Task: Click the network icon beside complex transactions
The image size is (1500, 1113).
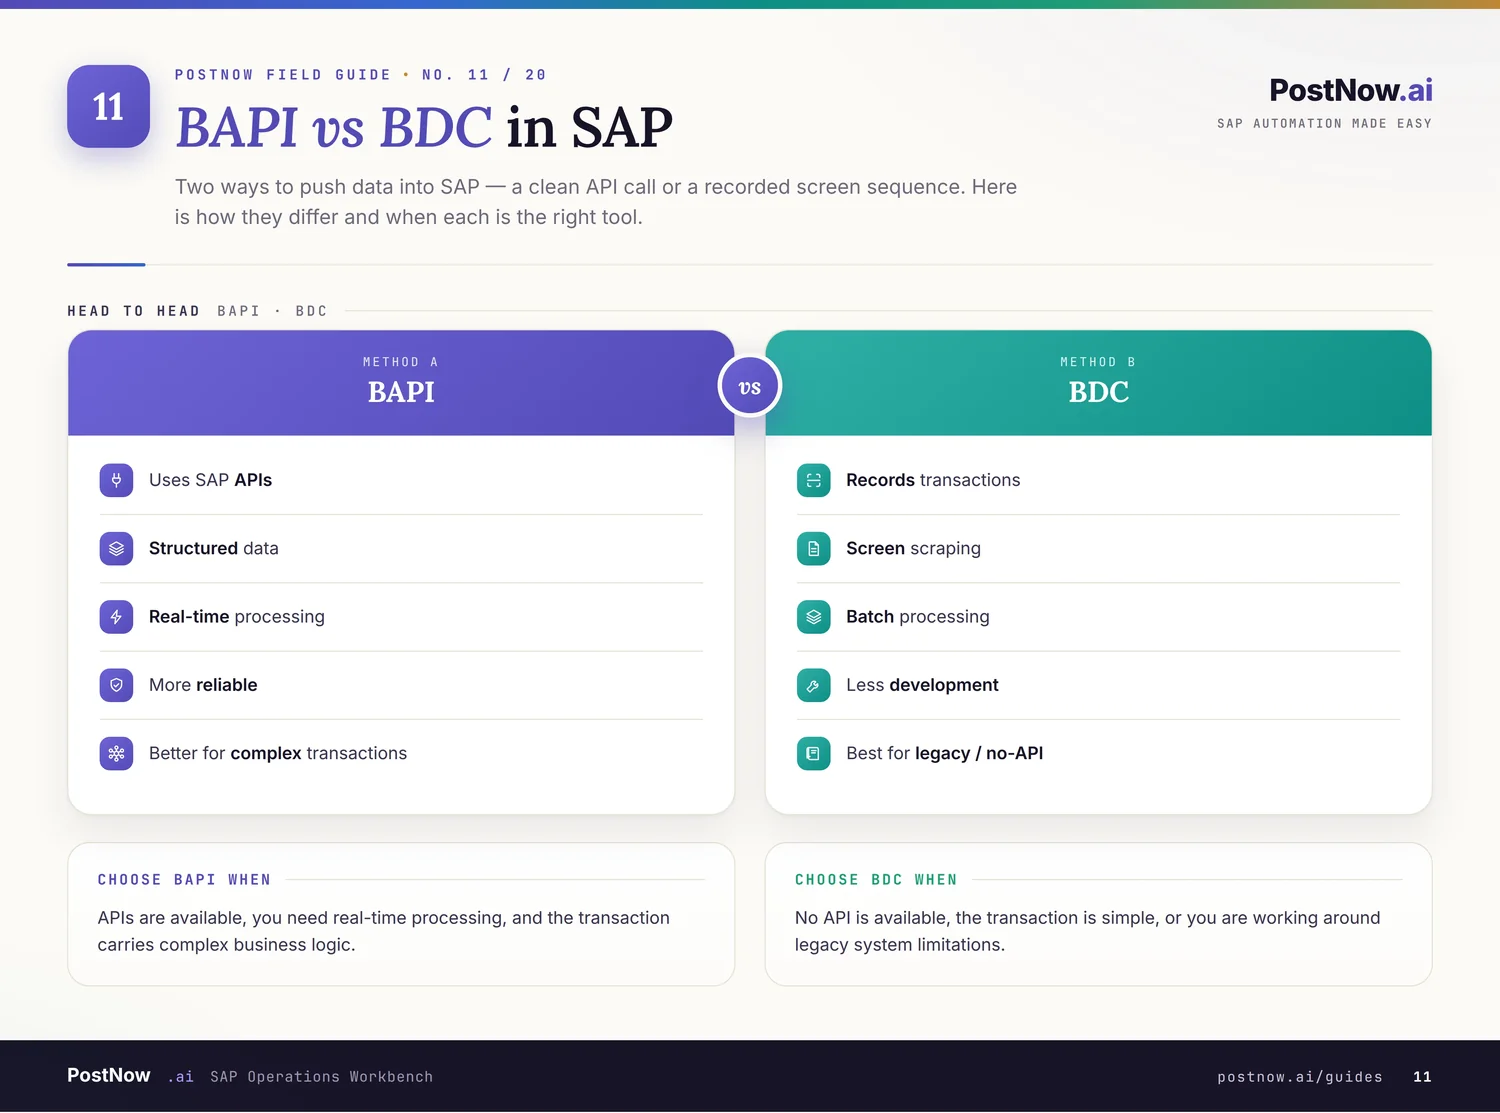Action: (116, 753)
